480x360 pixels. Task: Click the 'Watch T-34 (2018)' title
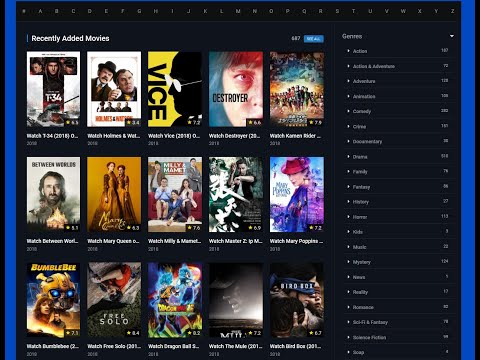52,136
